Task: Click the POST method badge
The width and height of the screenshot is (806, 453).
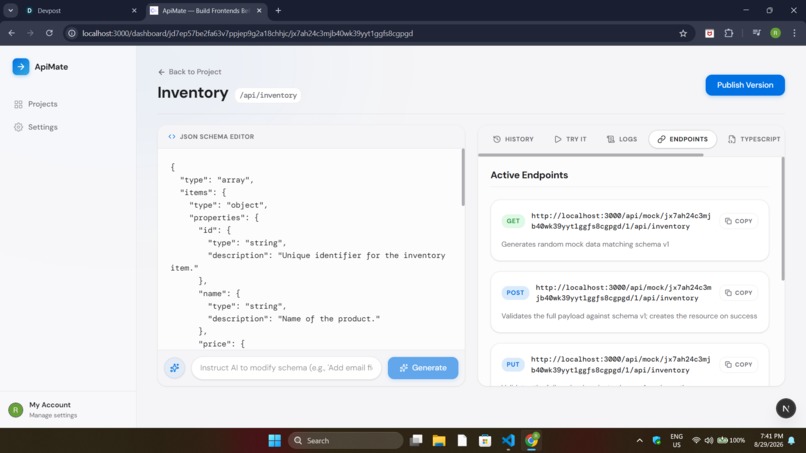Action: [x=515, y=293]
